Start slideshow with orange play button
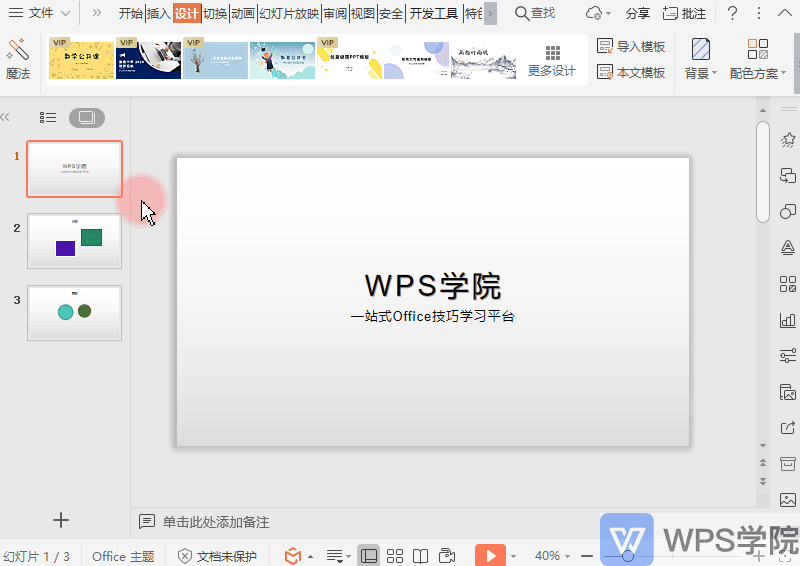800x566 pixels. point(490,555)
